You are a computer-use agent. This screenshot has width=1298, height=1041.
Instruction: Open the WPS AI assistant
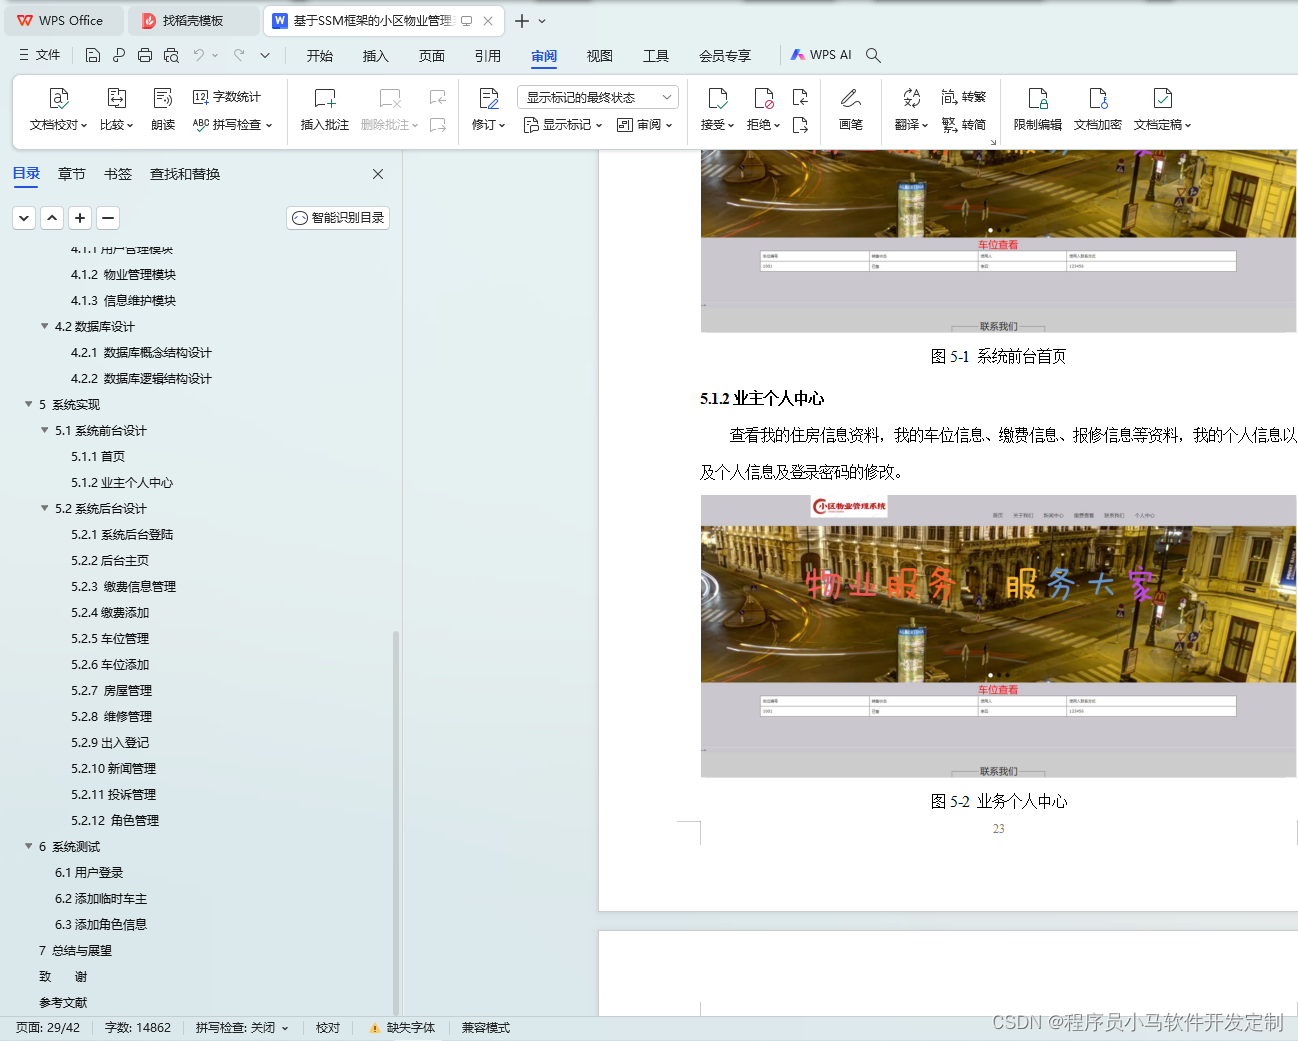(x=821, y=54)
